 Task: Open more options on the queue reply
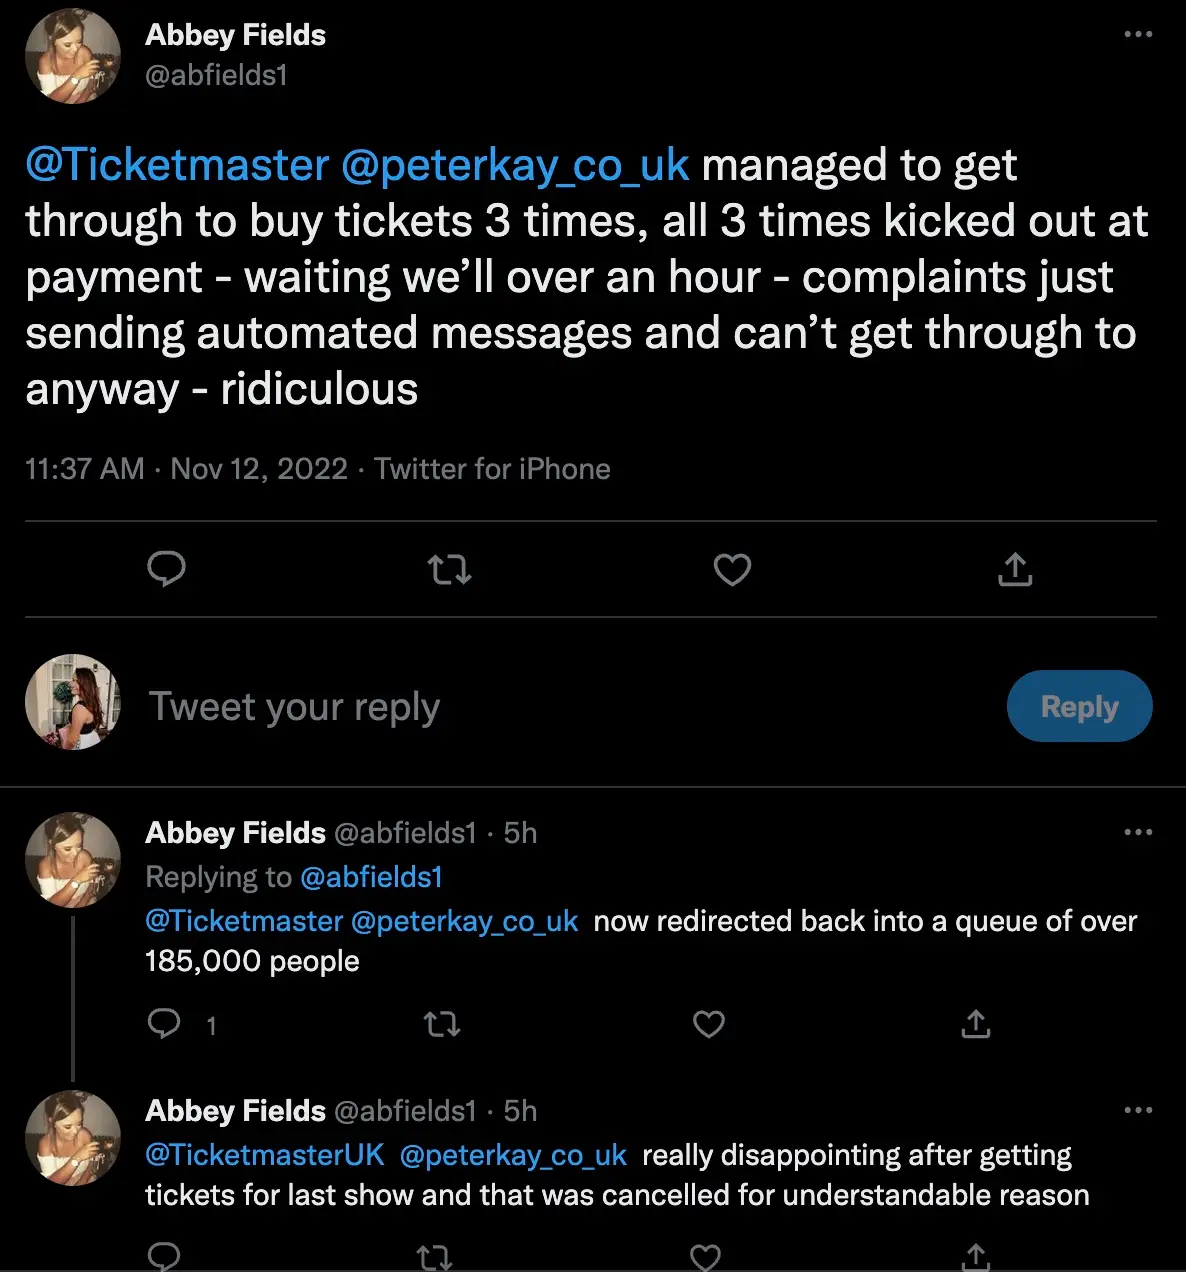[x=1137, y=831]
